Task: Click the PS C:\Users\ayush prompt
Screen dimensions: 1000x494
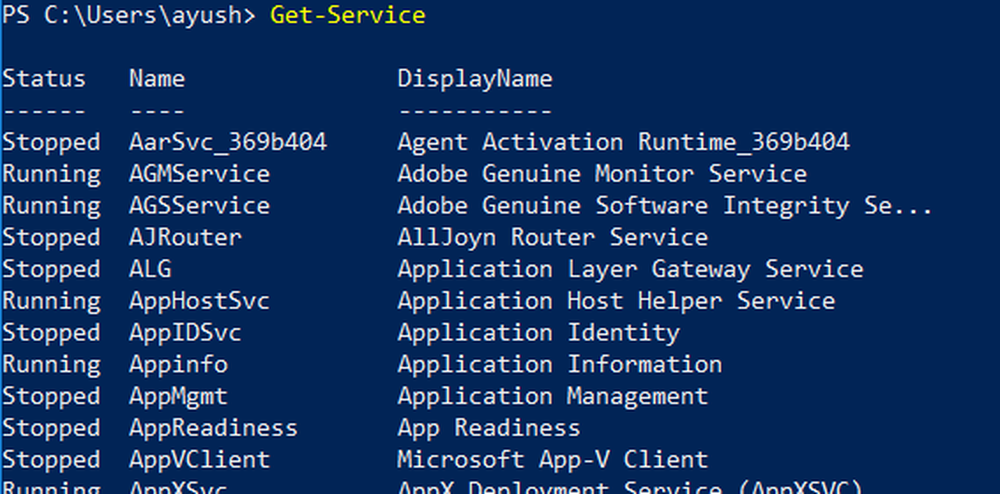Action: point(128,16)
